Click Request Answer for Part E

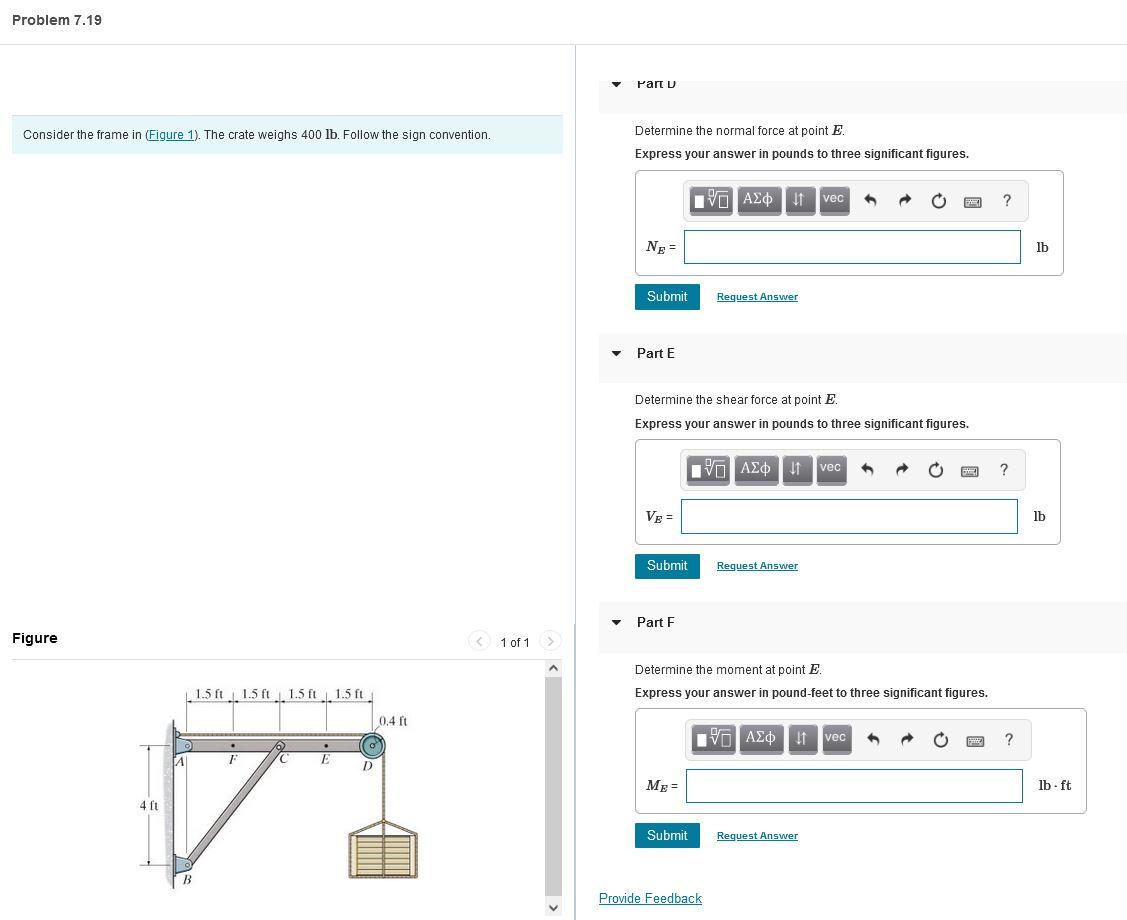757,565
